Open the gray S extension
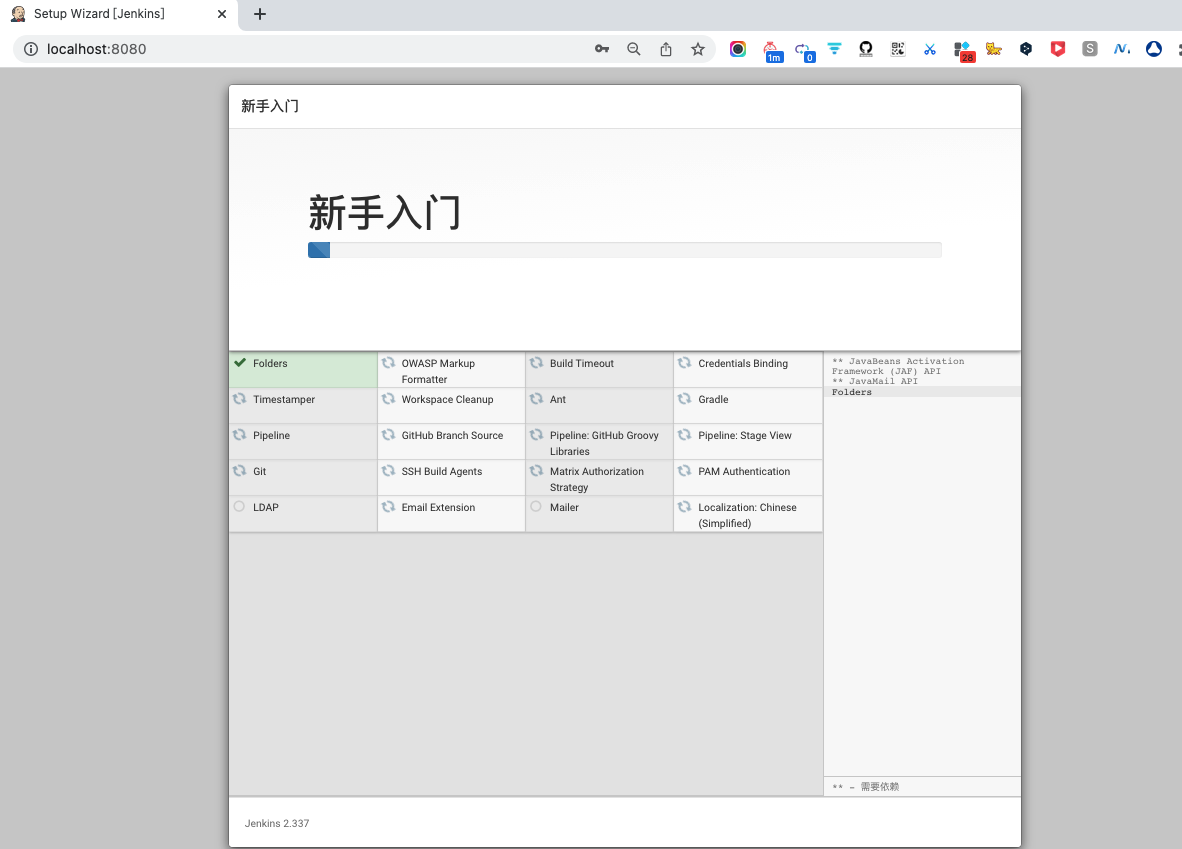1182x849 pixels. coord(1090,49)
